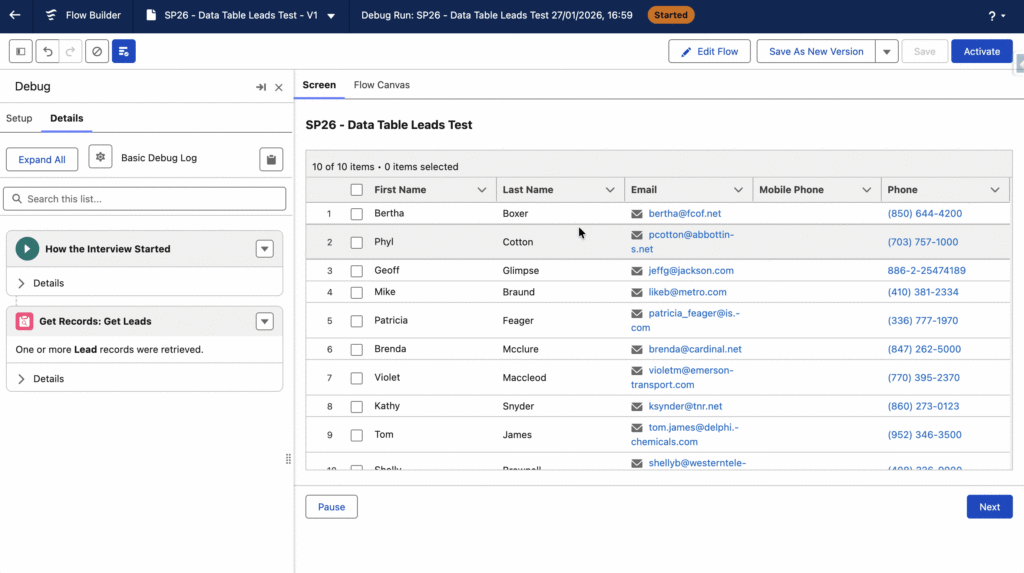Open the dropdown arrow next to Save As New Version
This screenshot has width=1024, height=573.
[886, 52]
